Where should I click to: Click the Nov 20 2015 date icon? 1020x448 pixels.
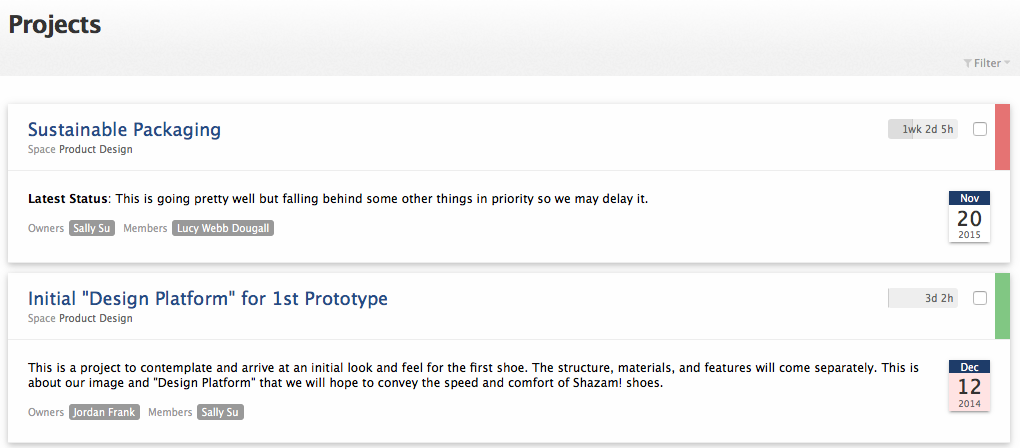click(x=969, y=216)
